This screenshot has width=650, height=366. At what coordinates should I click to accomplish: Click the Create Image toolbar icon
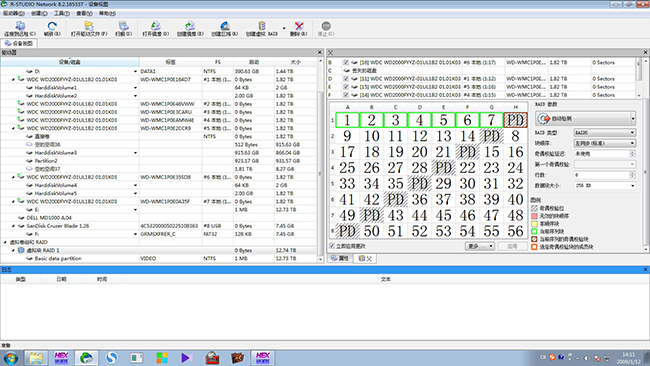click(190, 29)
